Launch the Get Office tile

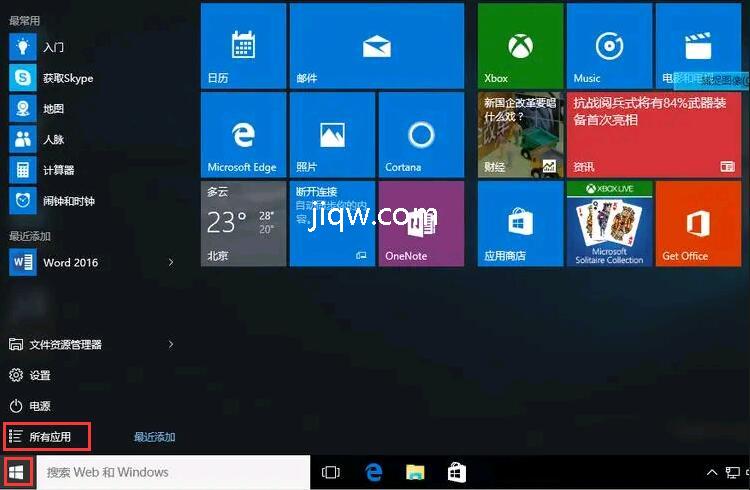(x=697, y=223)
